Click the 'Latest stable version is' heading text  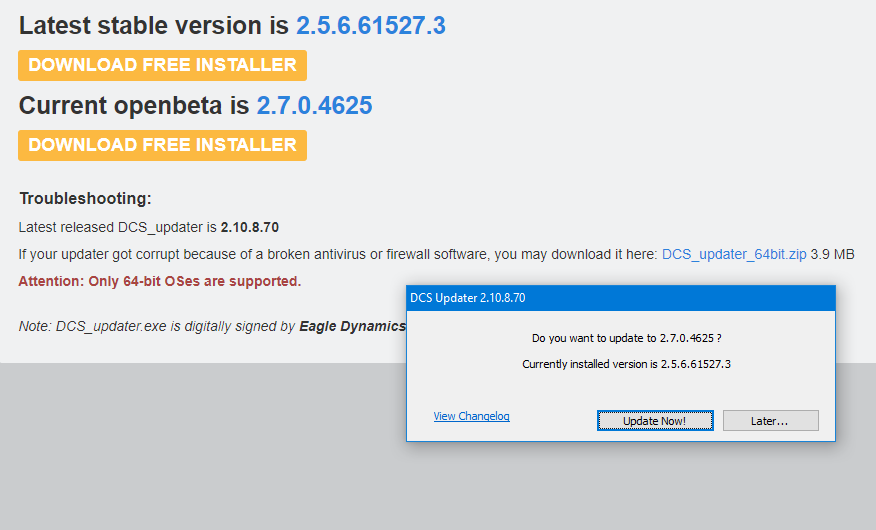154,26
